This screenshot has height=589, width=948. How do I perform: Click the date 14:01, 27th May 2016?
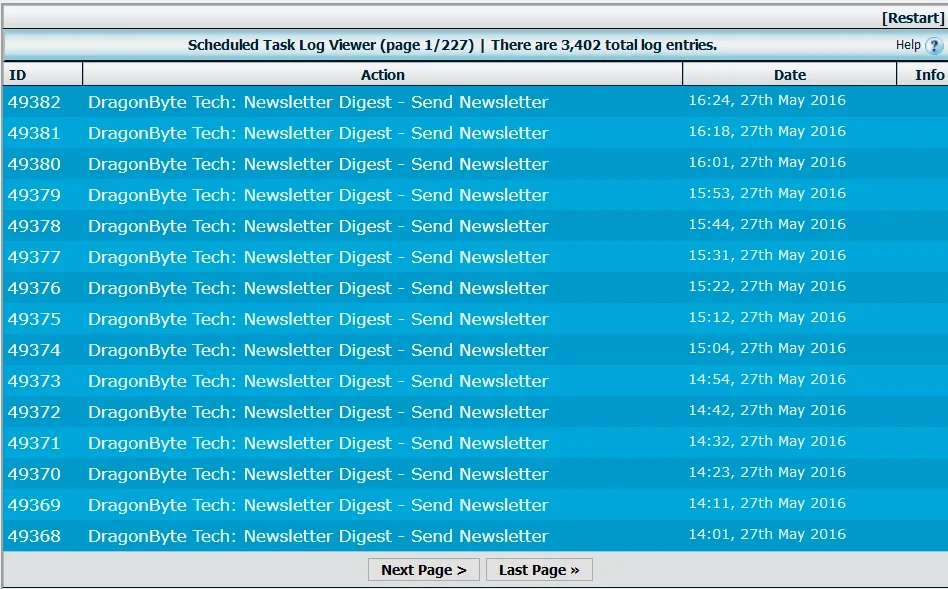tap(767, 534)
